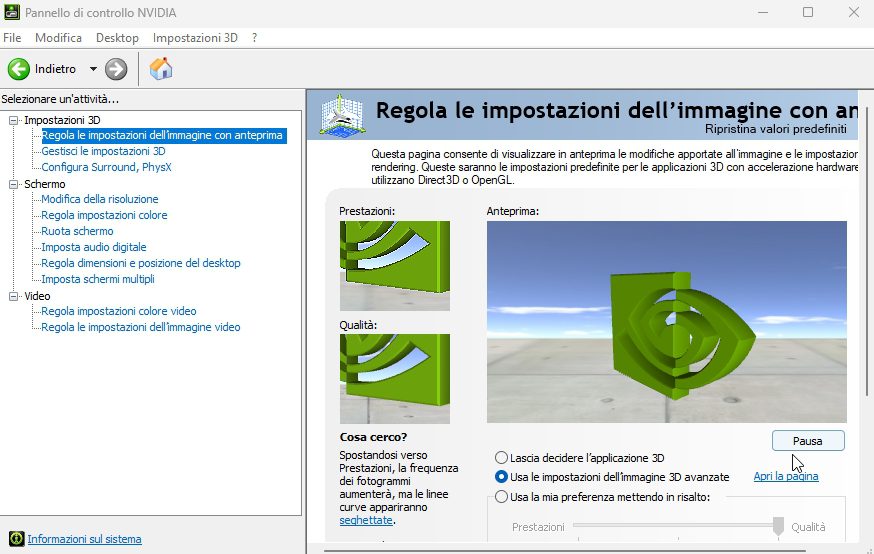Screen dimensions: 874x554
Task: Open 'Gestisci le impostazioni 3D' page
Action: [x=103, y=151]
